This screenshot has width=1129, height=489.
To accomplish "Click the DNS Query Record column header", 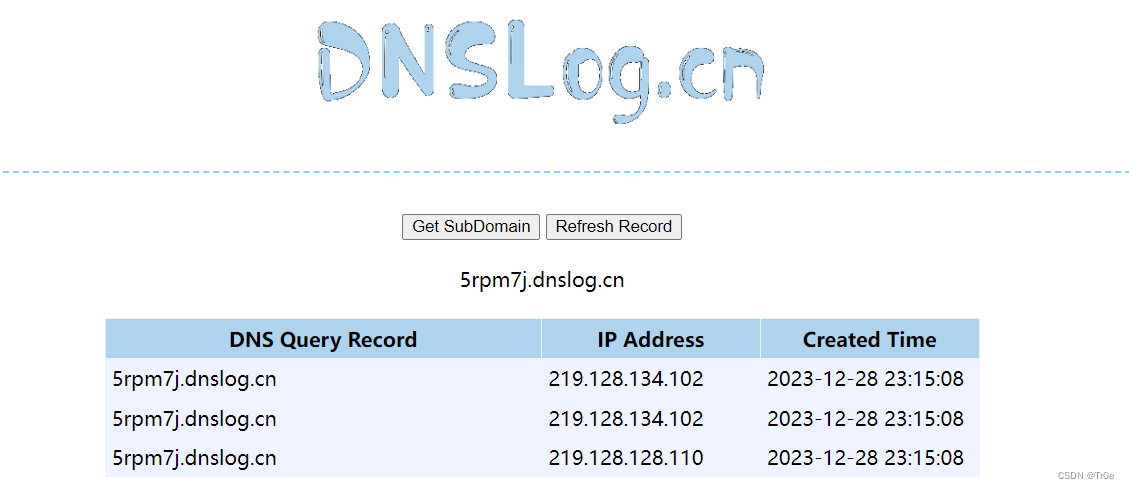I will pyautogui.click(x=323, y=339).
